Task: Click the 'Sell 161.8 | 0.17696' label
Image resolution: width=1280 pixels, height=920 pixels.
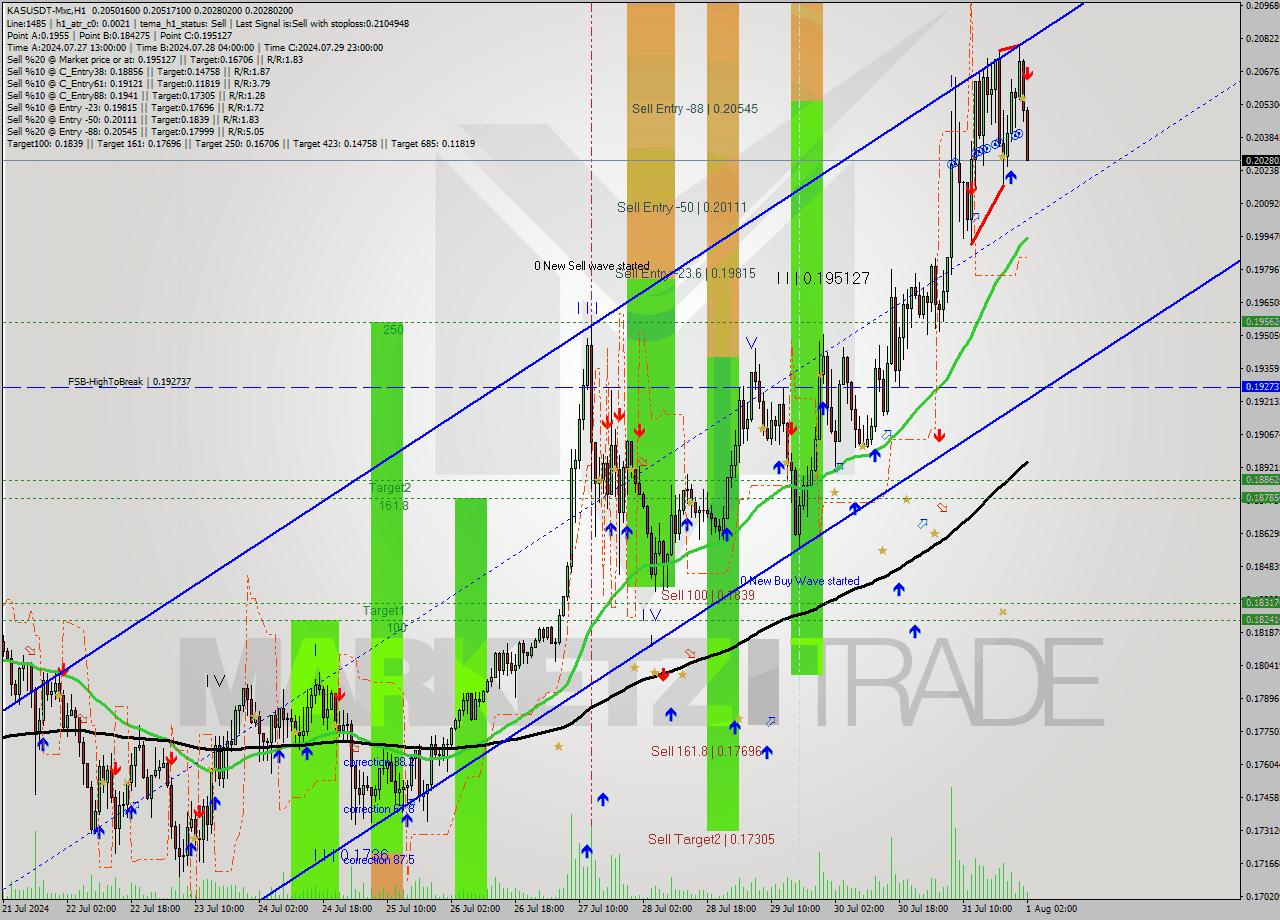Action: coord(706,751)
